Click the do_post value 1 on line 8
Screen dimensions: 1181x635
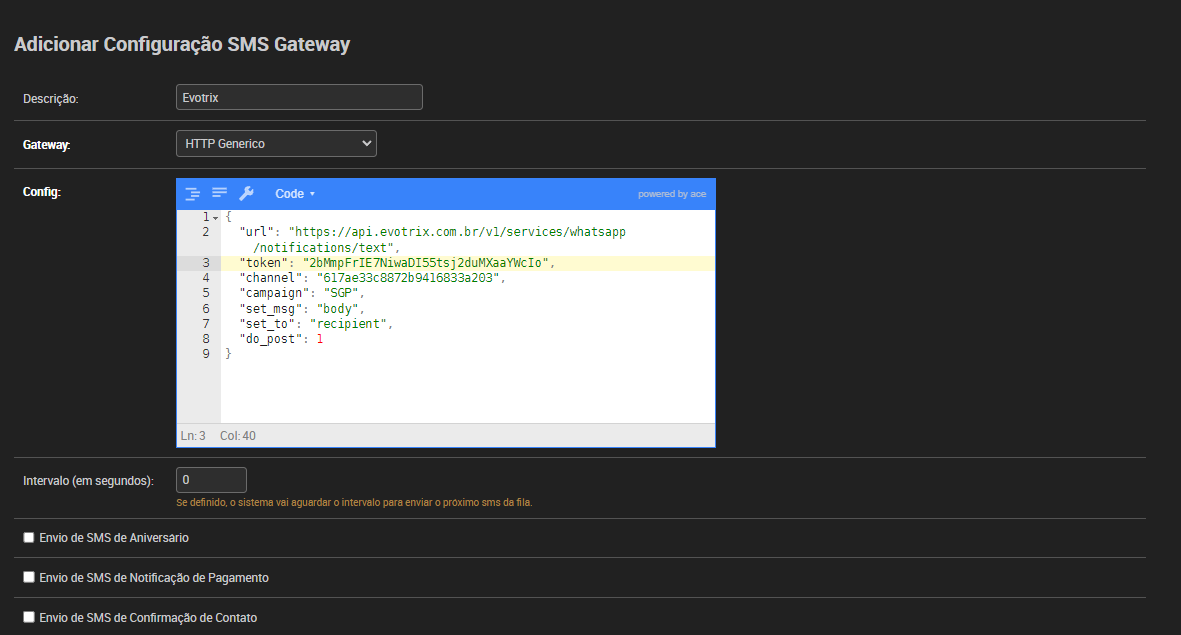[320, 339]
